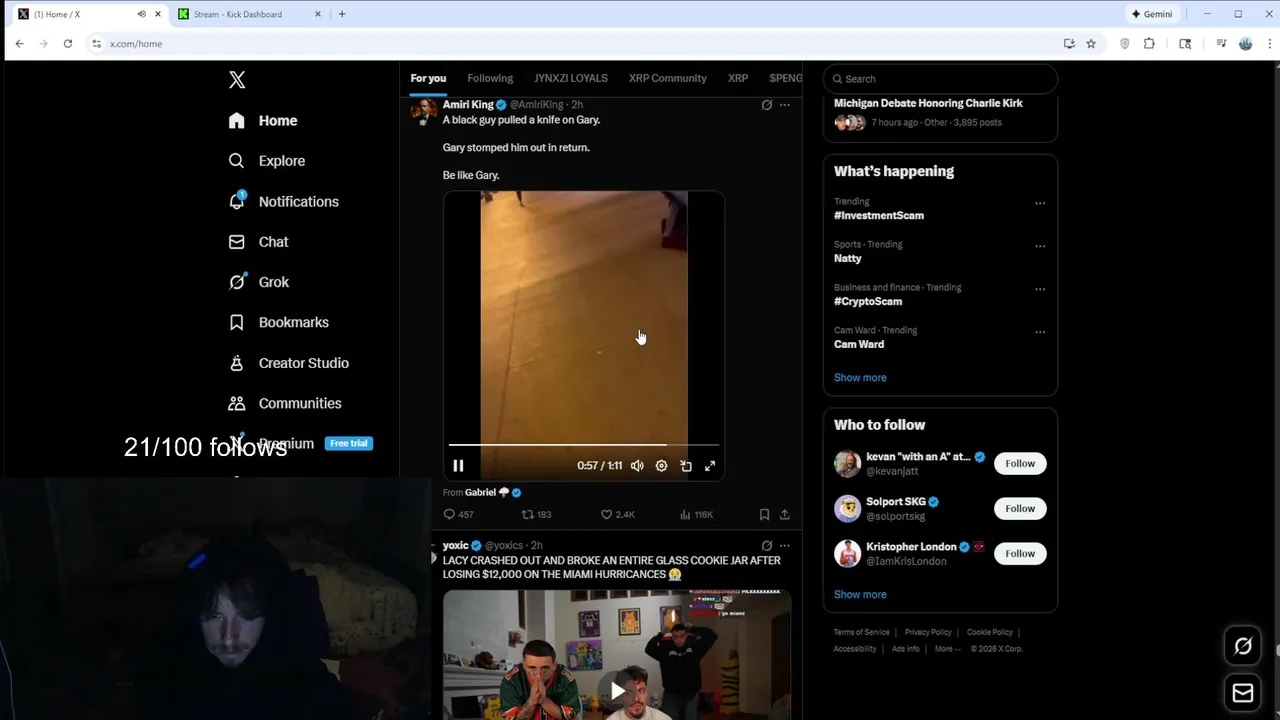The width and height of the screenshot is (1280, 720).
Task: Expand the More footer menu
Action: tap(947, 649)
